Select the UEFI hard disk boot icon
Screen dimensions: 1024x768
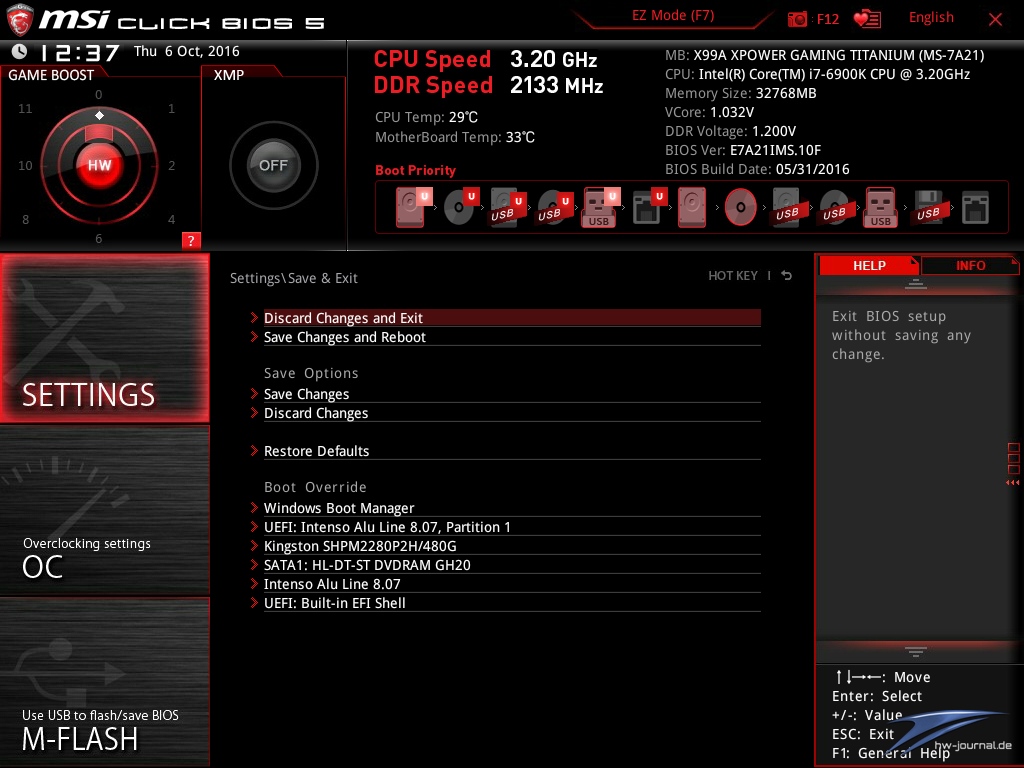[x=412, y=207]
